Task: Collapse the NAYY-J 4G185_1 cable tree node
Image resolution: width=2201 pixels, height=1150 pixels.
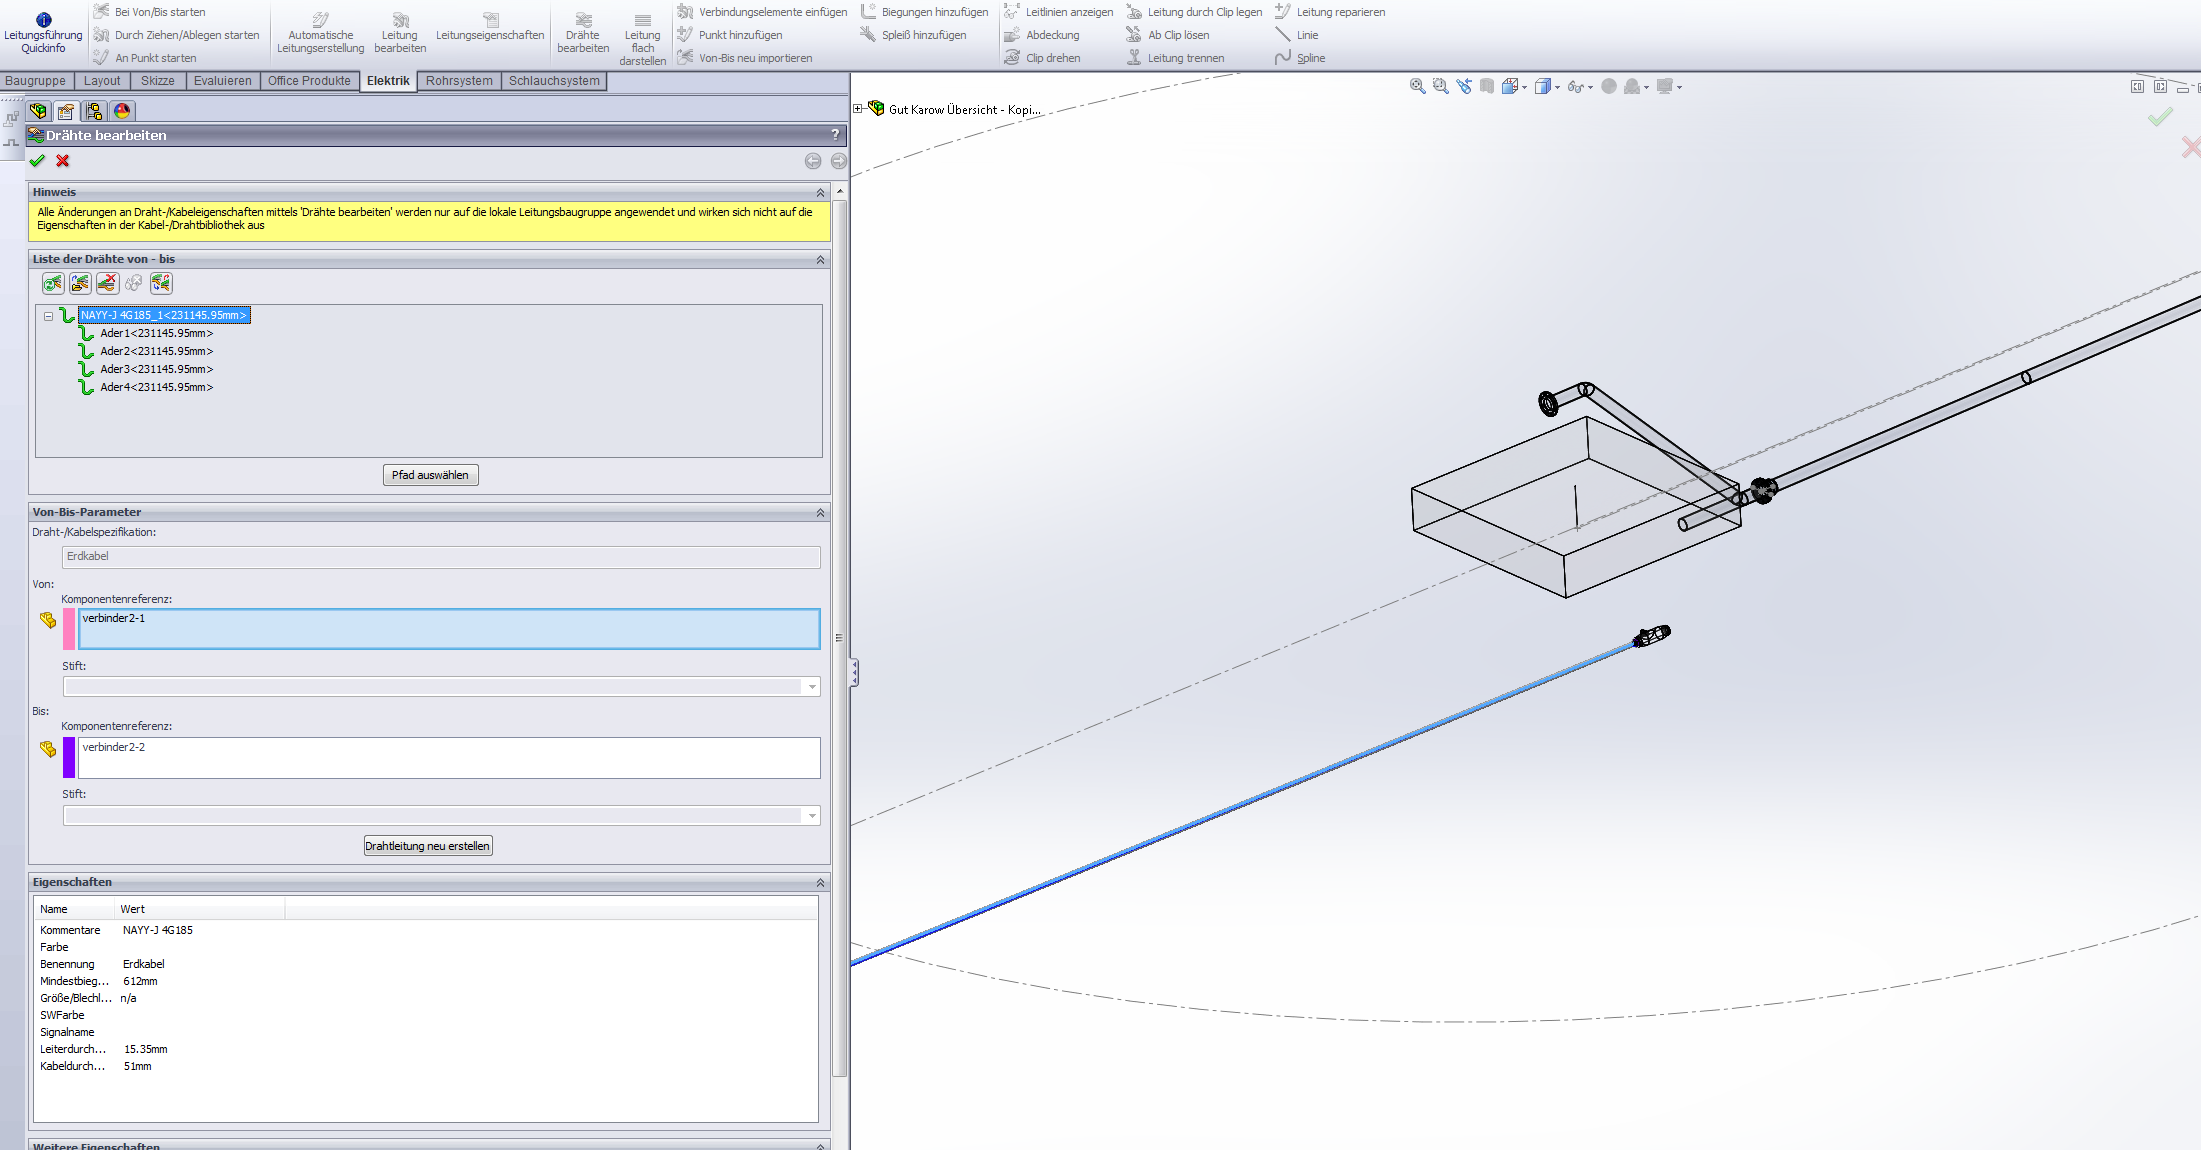Action: click(48, 316)
